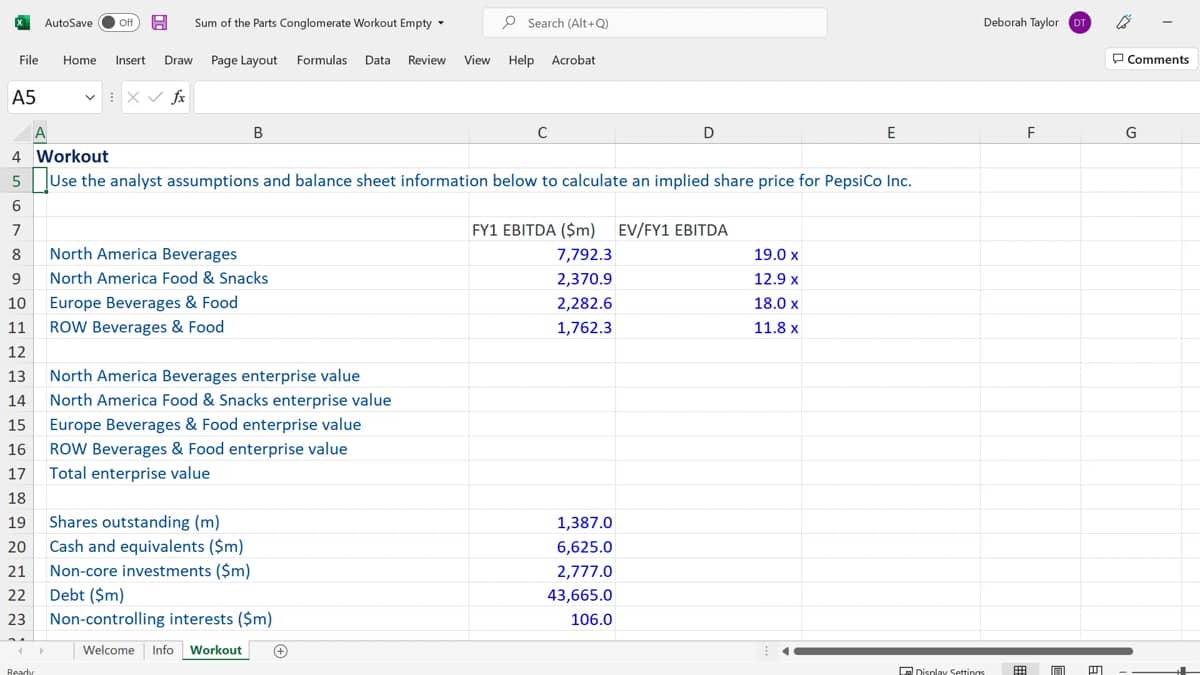This screenshot has width=1200, height=675.
Task: Click the Insert Function fx icon
Action: tap(177, 97)
